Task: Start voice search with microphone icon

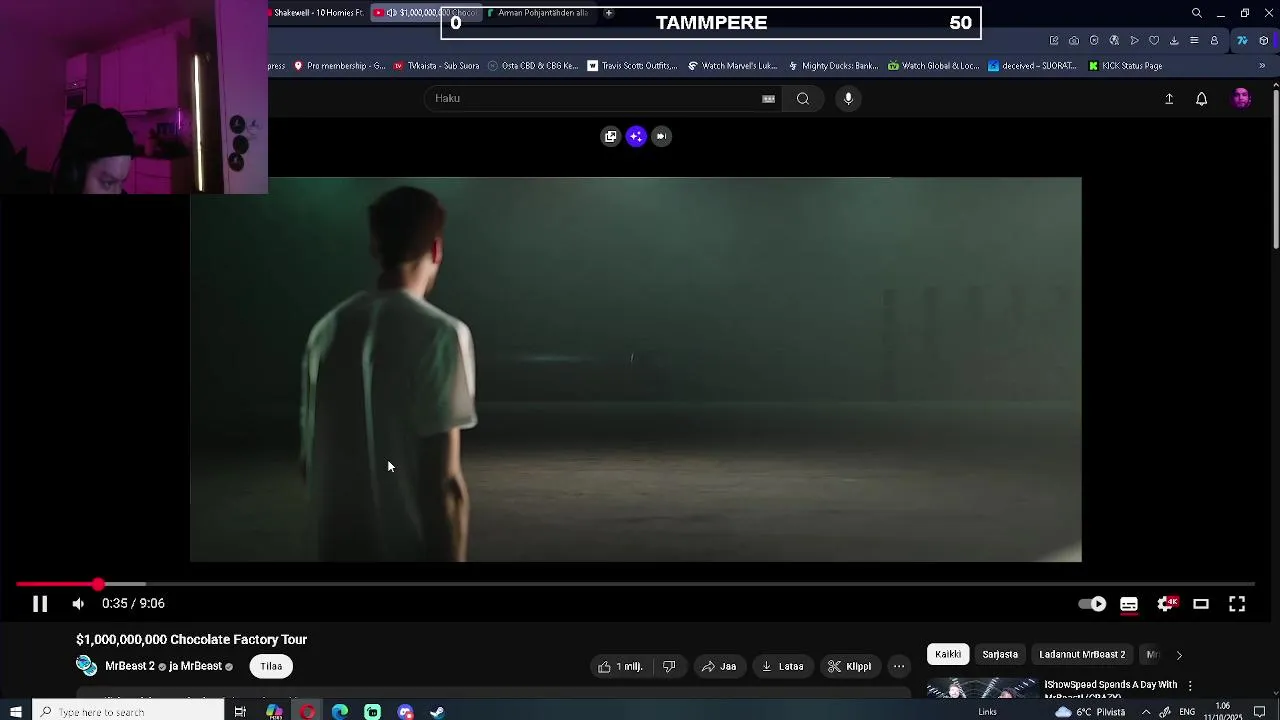Action: (848, 99)
